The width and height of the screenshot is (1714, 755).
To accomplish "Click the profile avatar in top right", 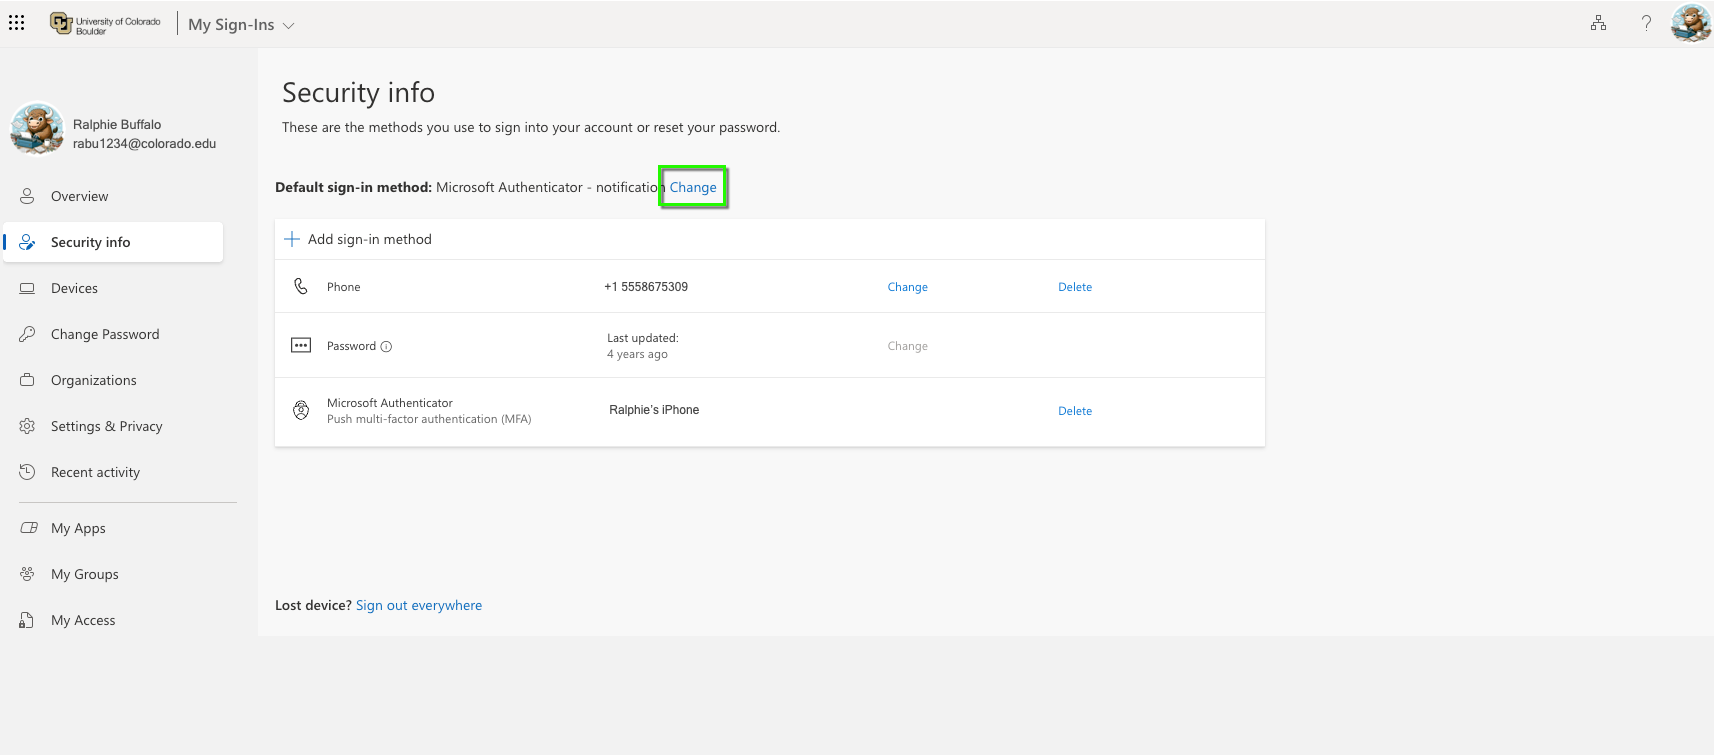I will pyautogui.click(x=1691, y=23).
